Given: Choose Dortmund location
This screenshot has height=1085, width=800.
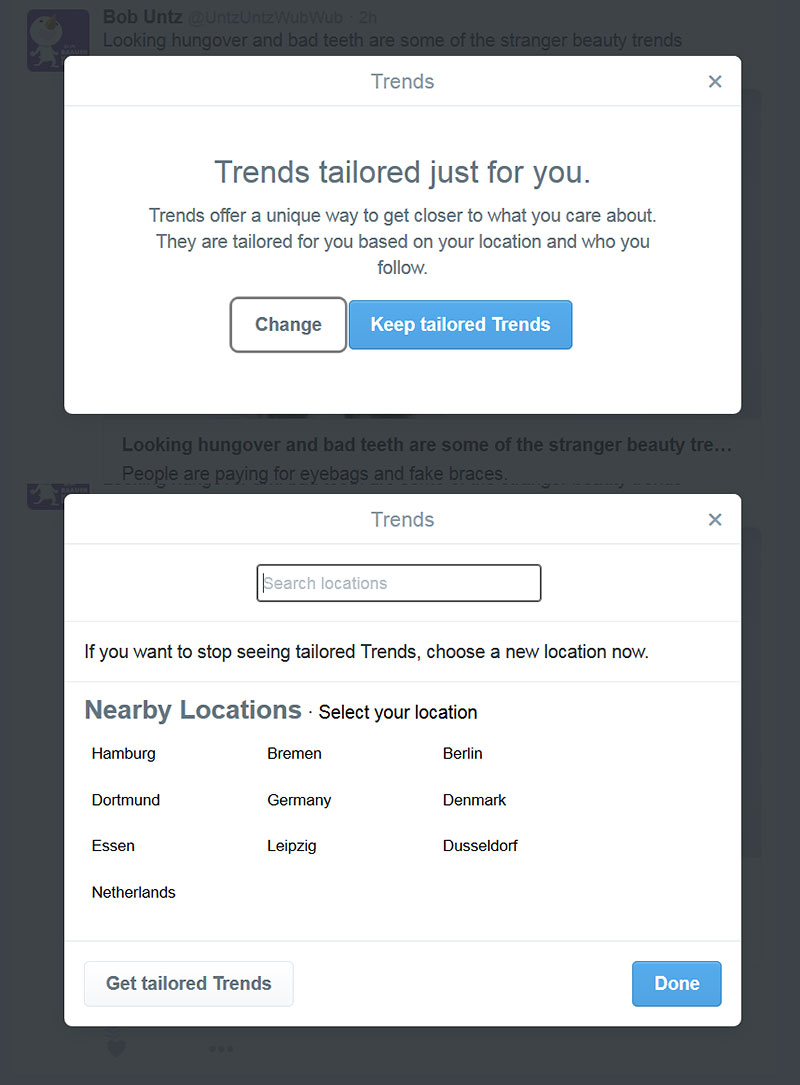Looking at the screenshot, I should point(125,800).
